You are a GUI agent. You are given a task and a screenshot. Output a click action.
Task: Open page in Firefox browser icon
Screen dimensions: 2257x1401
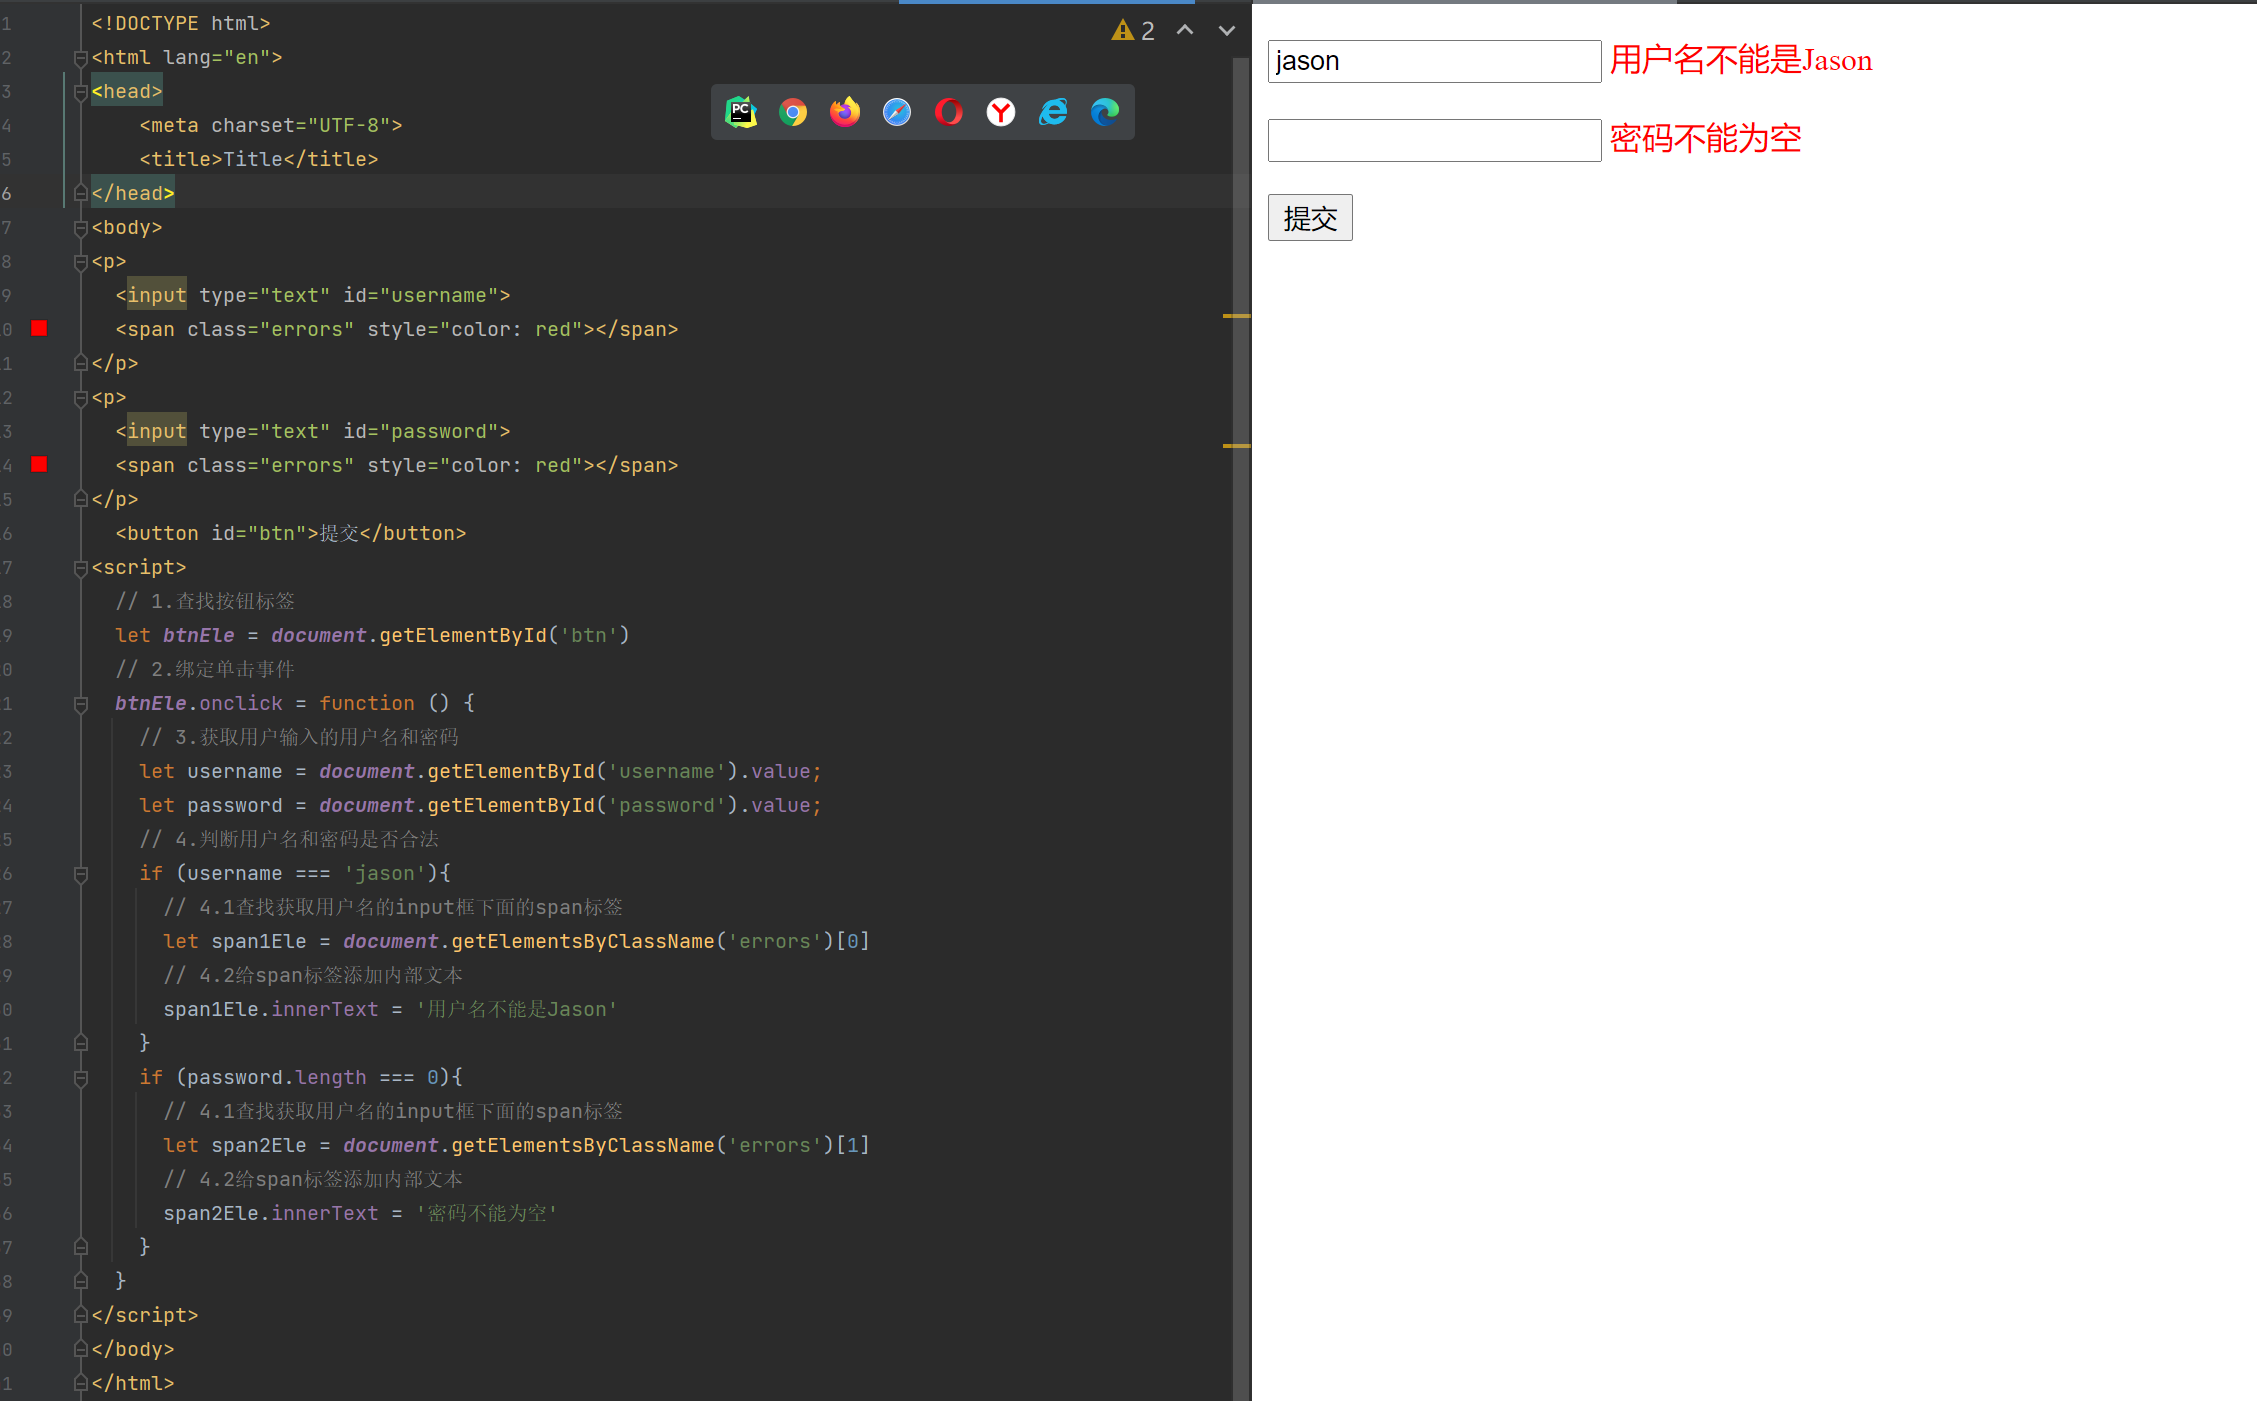pyautogui.click(x=845, y=112)
